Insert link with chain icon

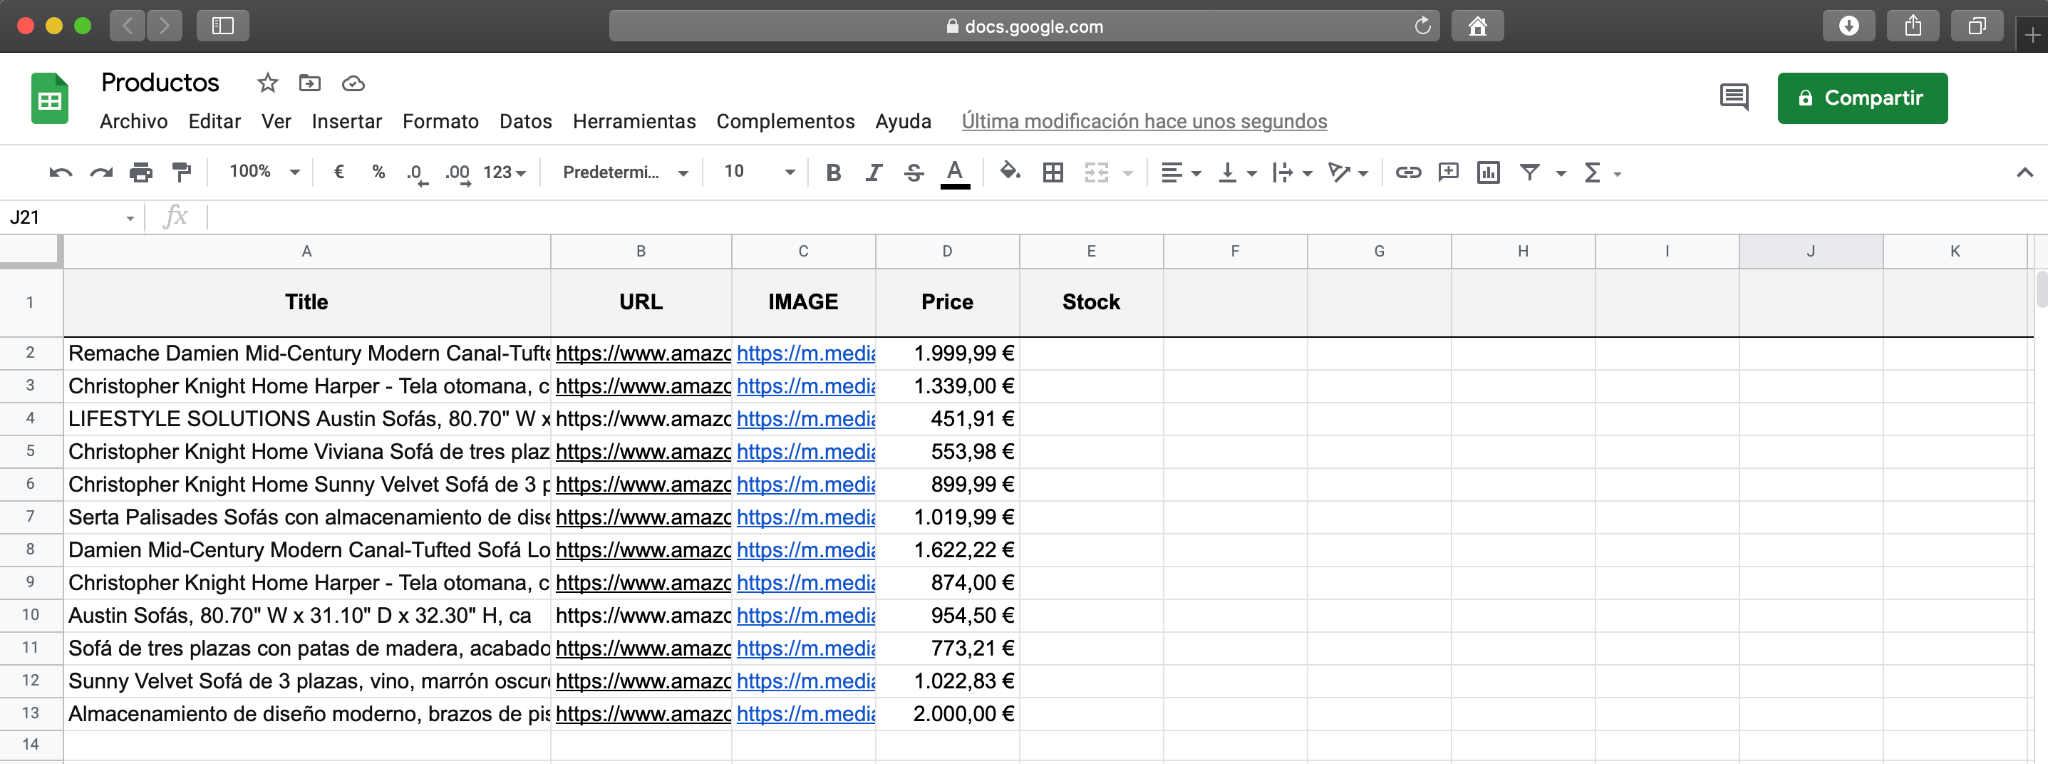[1408, 172]
